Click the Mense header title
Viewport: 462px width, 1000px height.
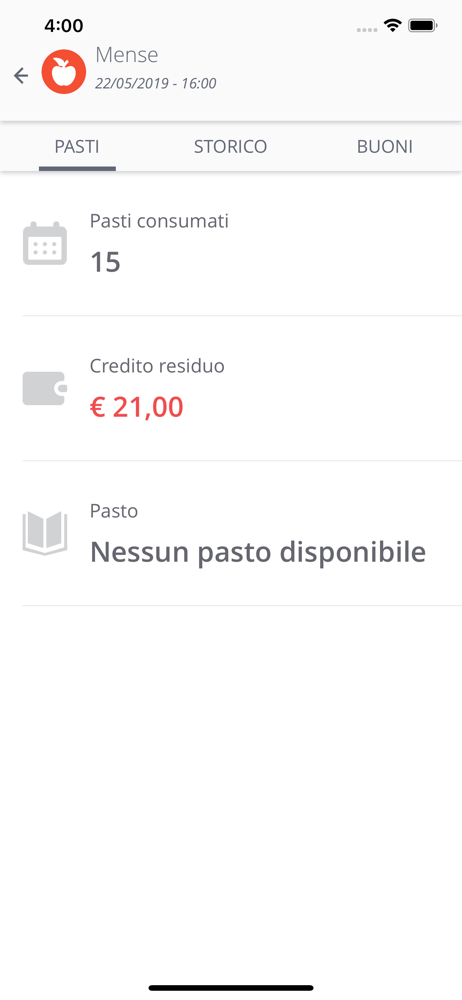coord(127,55)
